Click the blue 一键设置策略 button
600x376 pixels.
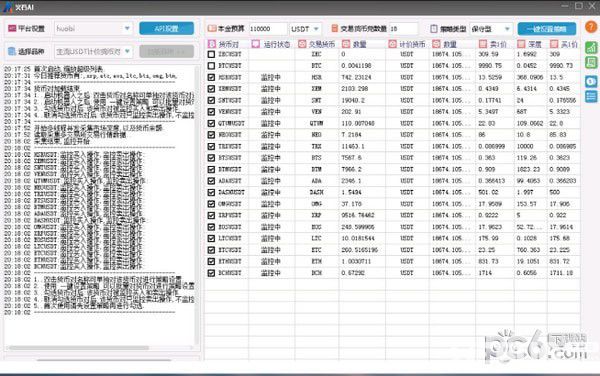tap(547, 29)
